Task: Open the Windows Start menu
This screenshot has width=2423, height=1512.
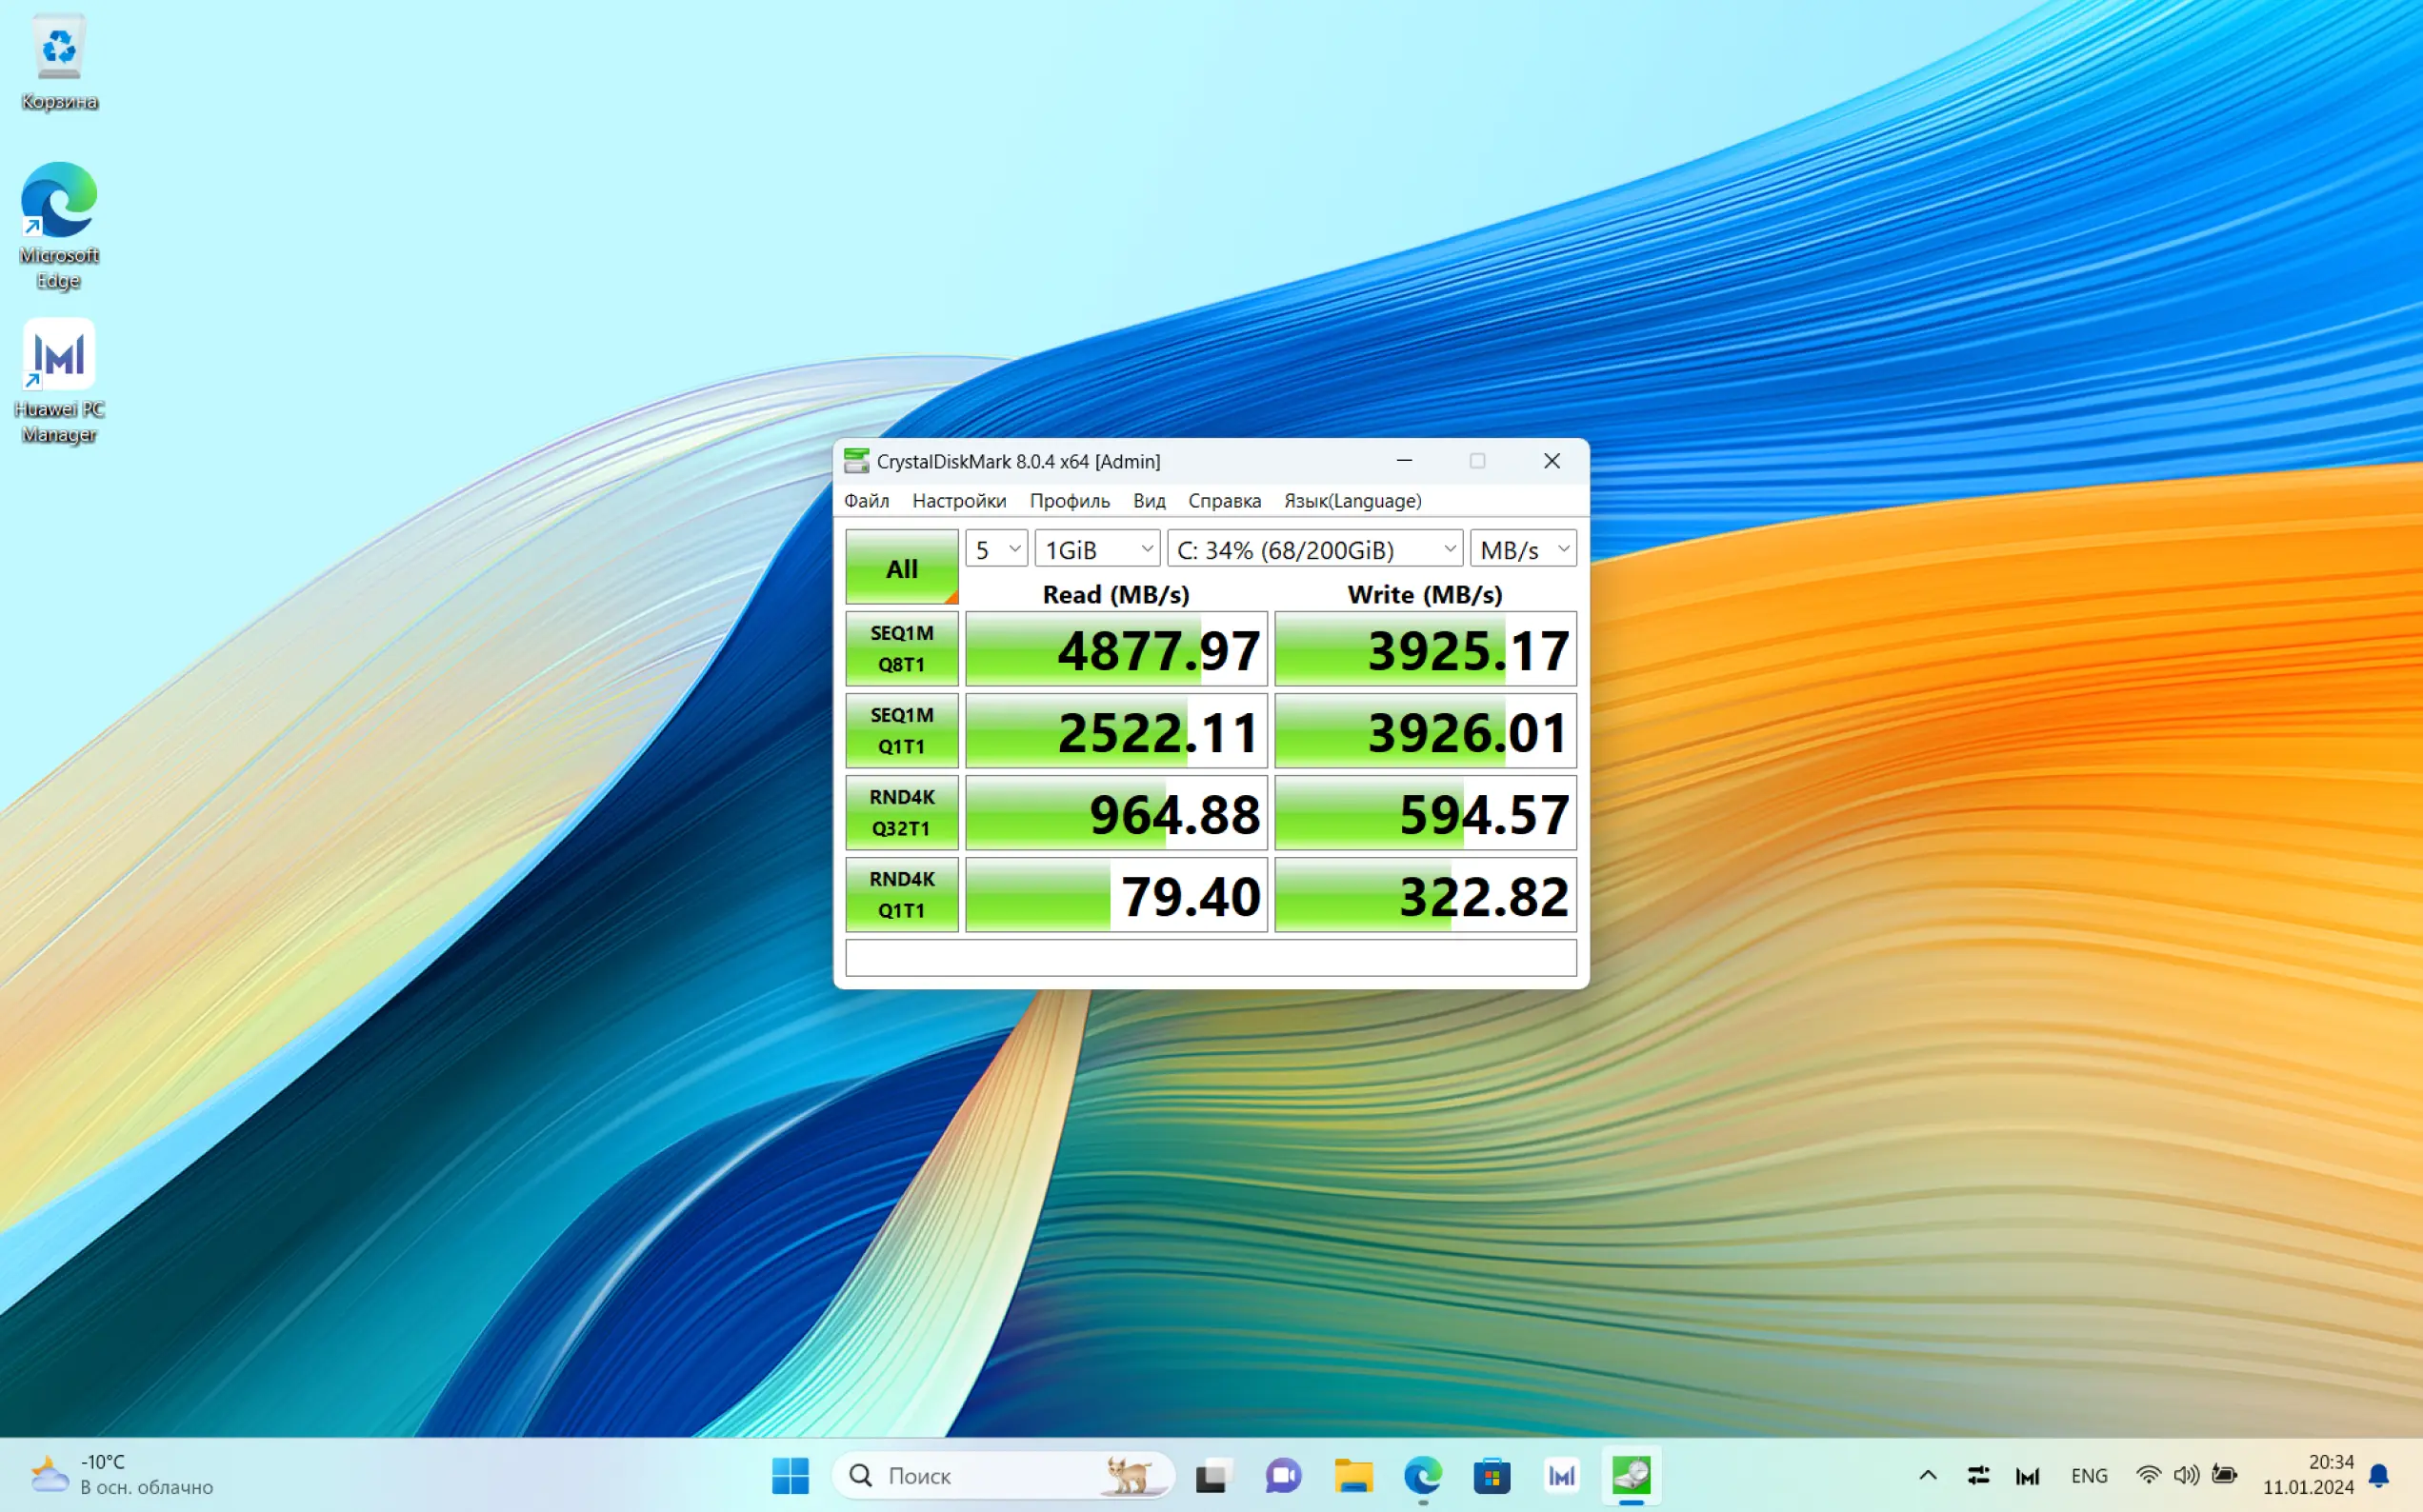Action: [790, 1475]
